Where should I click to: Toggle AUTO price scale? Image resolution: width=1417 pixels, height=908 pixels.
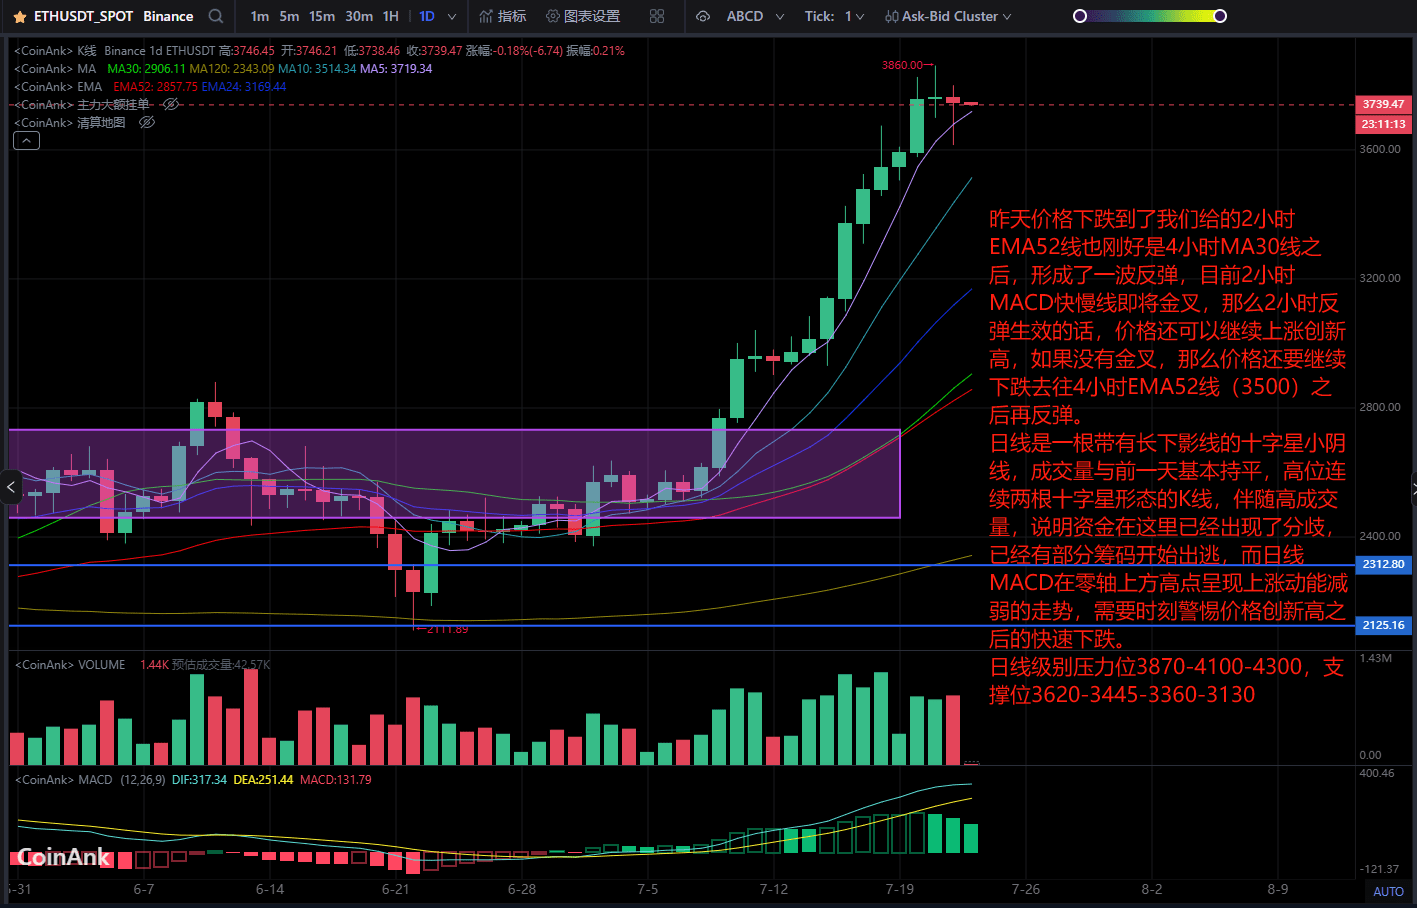coord(1388,891)
